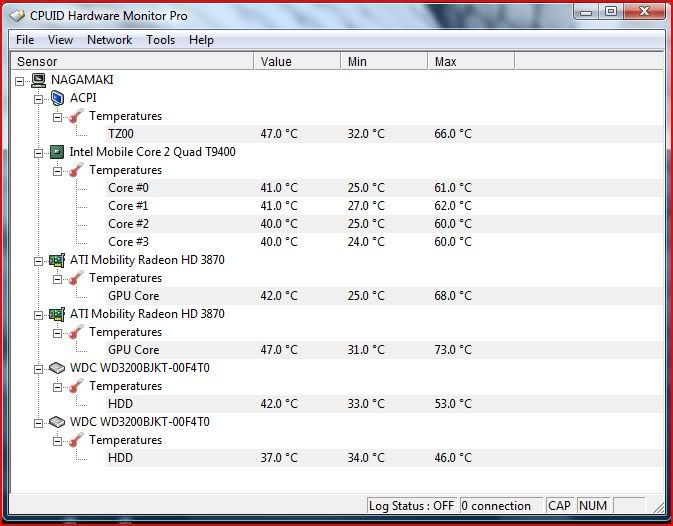
Task: Click the 37.0 °C HDD value
Action: tap(279, 458)
